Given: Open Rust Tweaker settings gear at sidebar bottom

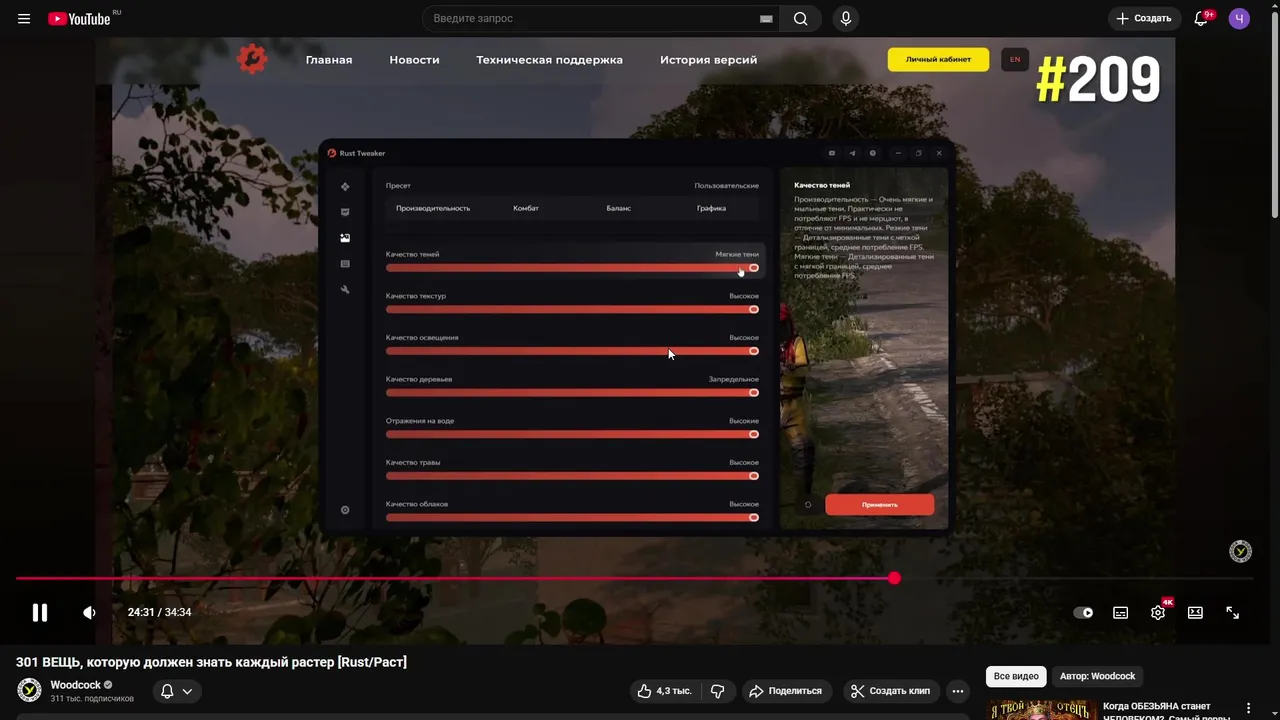Looking at the screenshot, I should (x=345, y=510).
